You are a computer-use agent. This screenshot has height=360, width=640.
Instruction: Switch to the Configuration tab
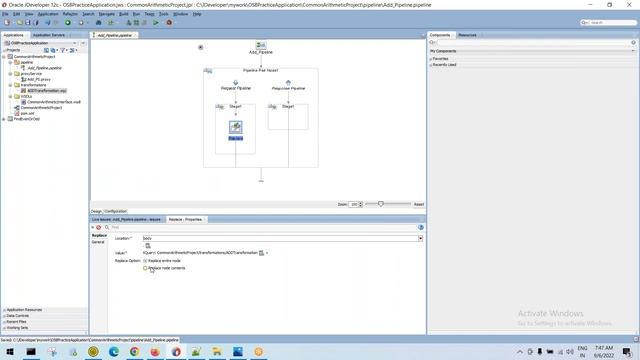(x=116, y=211)
